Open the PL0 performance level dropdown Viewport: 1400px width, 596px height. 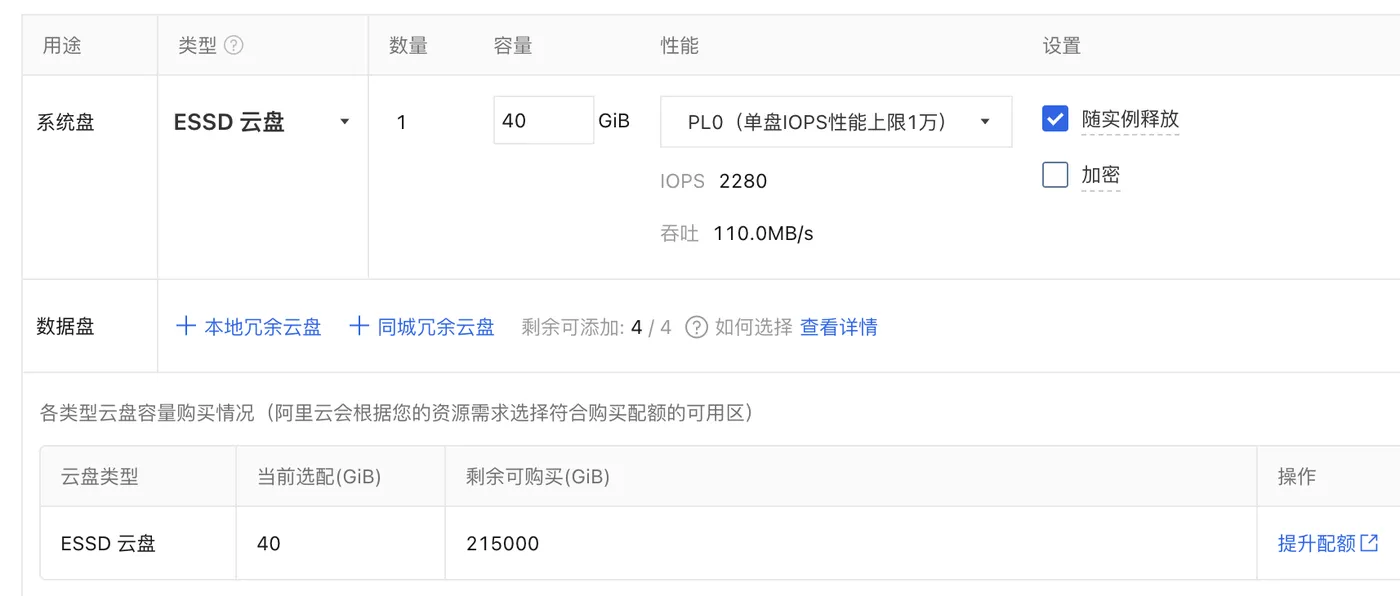tap(836, 122)
